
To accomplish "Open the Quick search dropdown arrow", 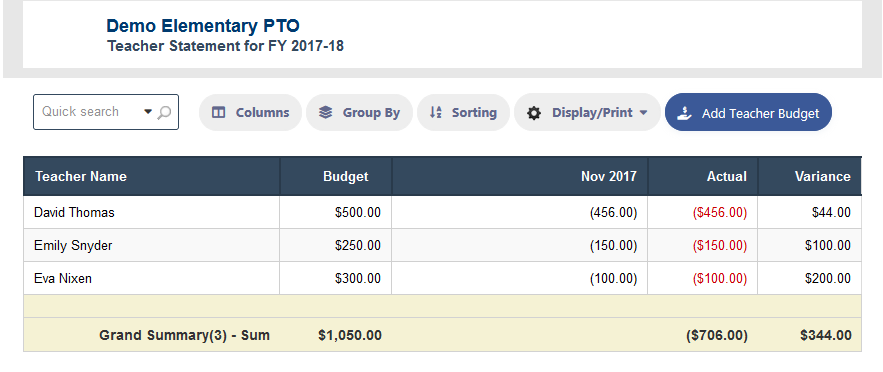I will pos(148,112).
